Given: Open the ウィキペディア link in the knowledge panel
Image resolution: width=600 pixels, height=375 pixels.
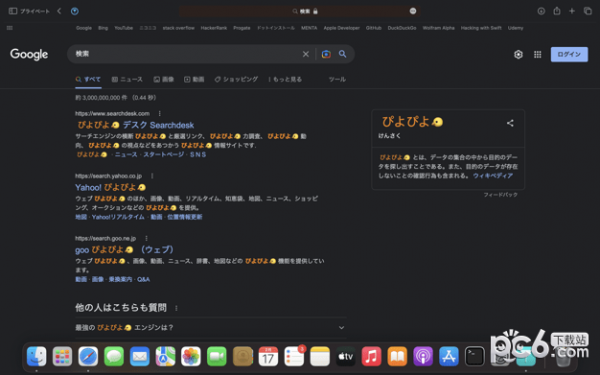Looking at the screenshot, I should coord(493,176).
